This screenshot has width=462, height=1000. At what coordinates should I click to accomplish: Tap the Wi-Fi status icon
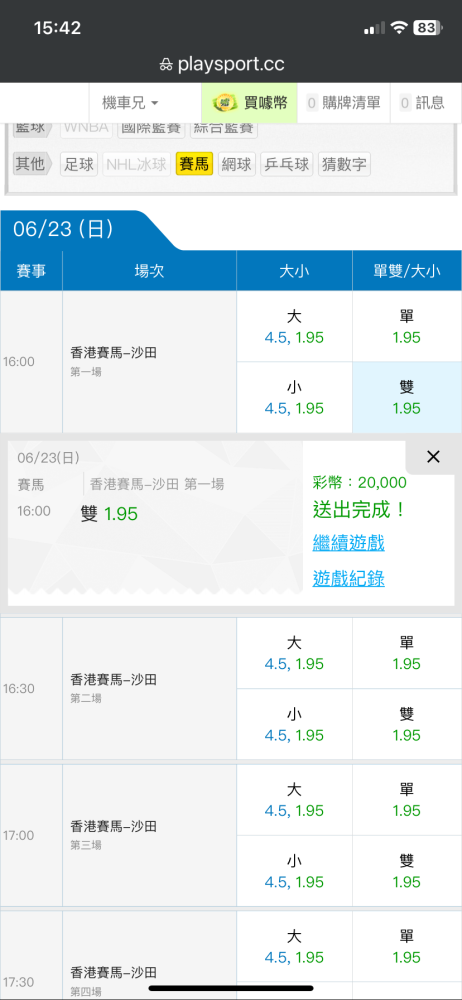399,27
